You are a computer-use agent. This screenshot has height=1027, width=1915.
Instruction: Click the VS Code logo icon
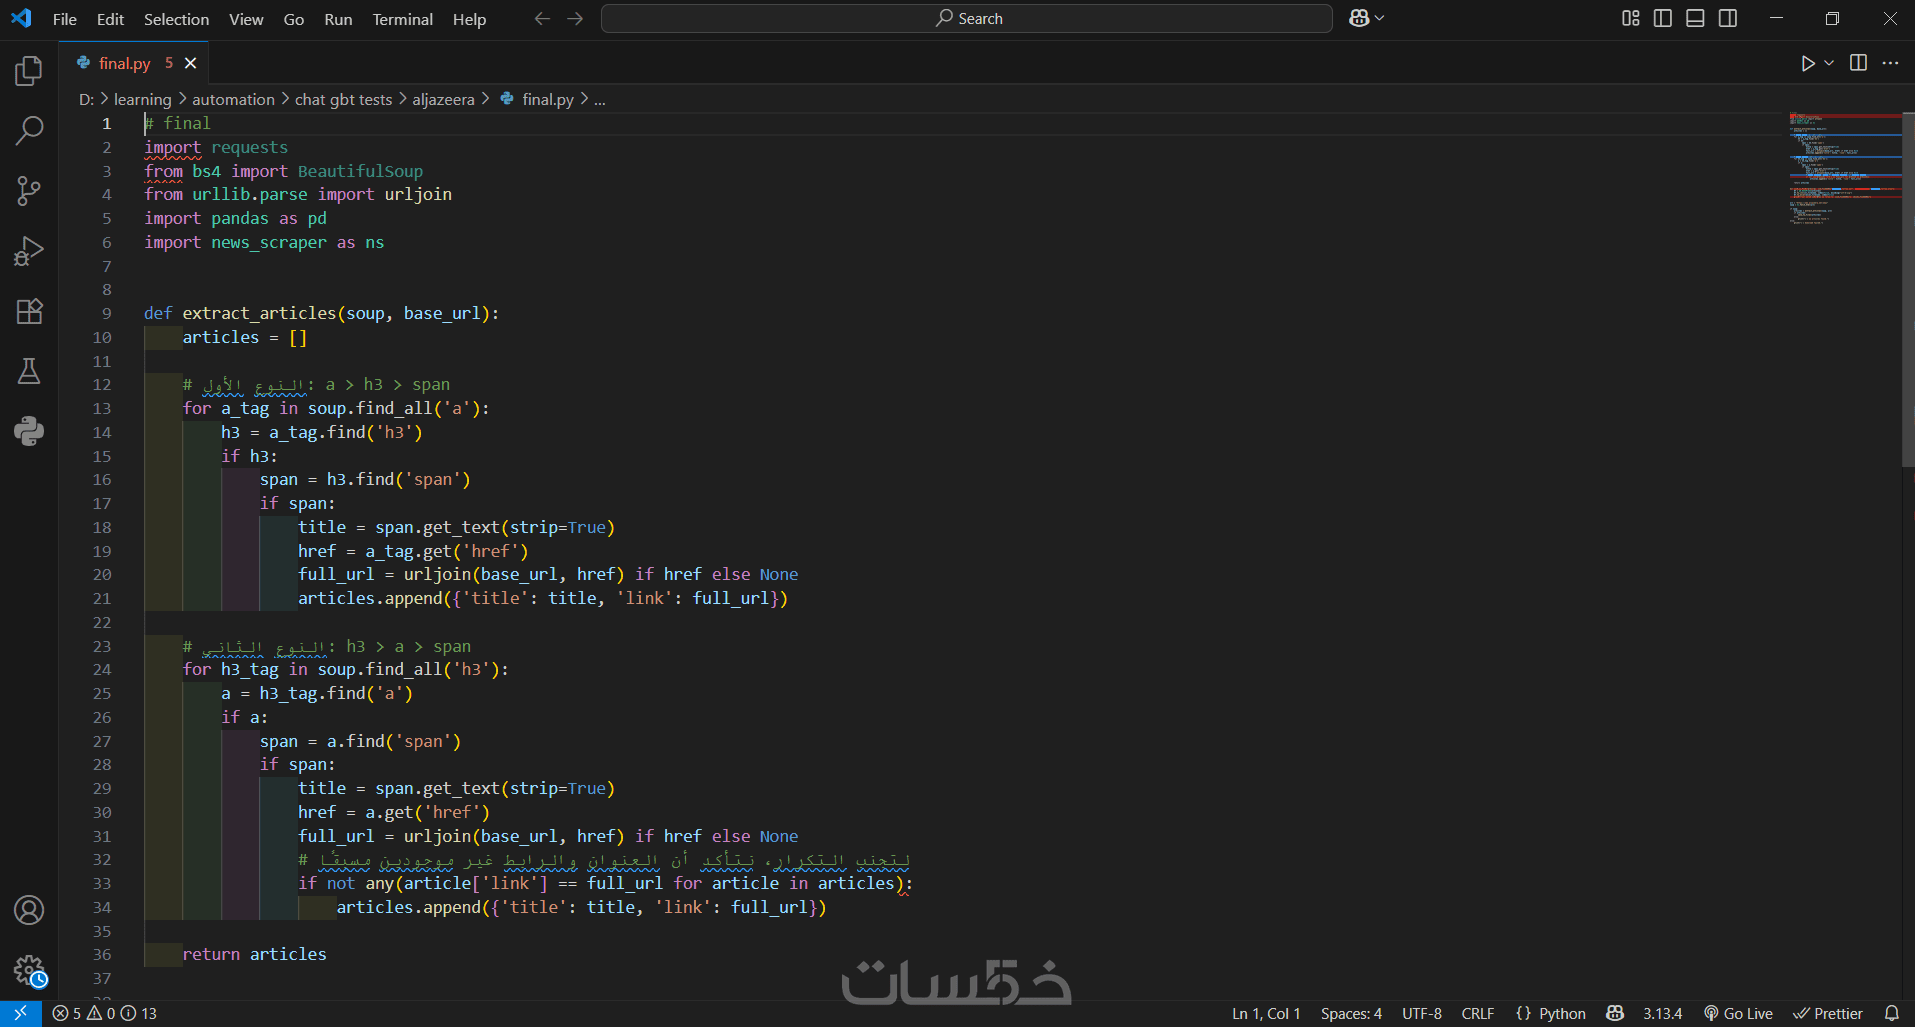(21, 18)
